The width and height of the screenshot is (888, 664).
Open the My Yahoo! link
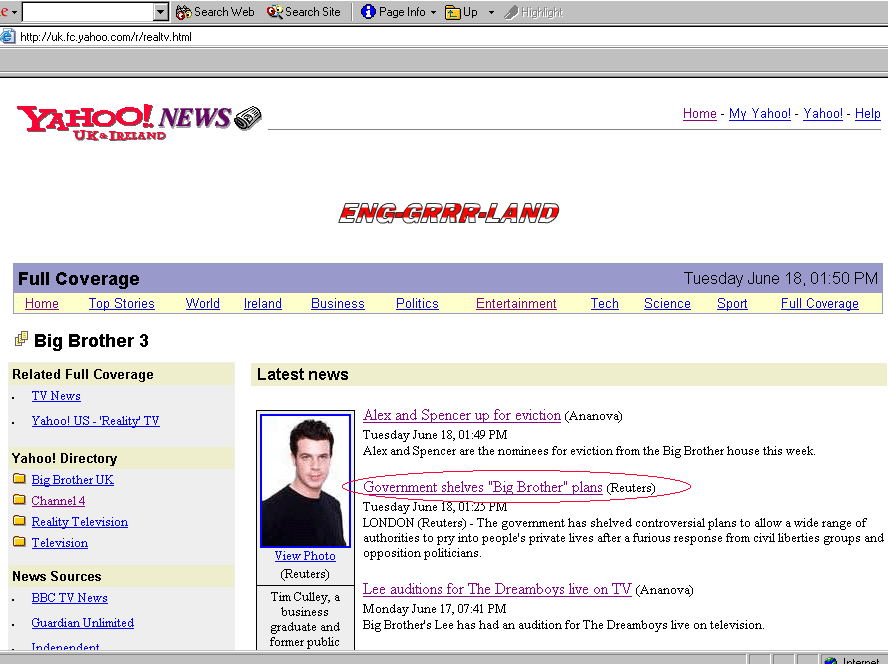click(x=760, y=114)
